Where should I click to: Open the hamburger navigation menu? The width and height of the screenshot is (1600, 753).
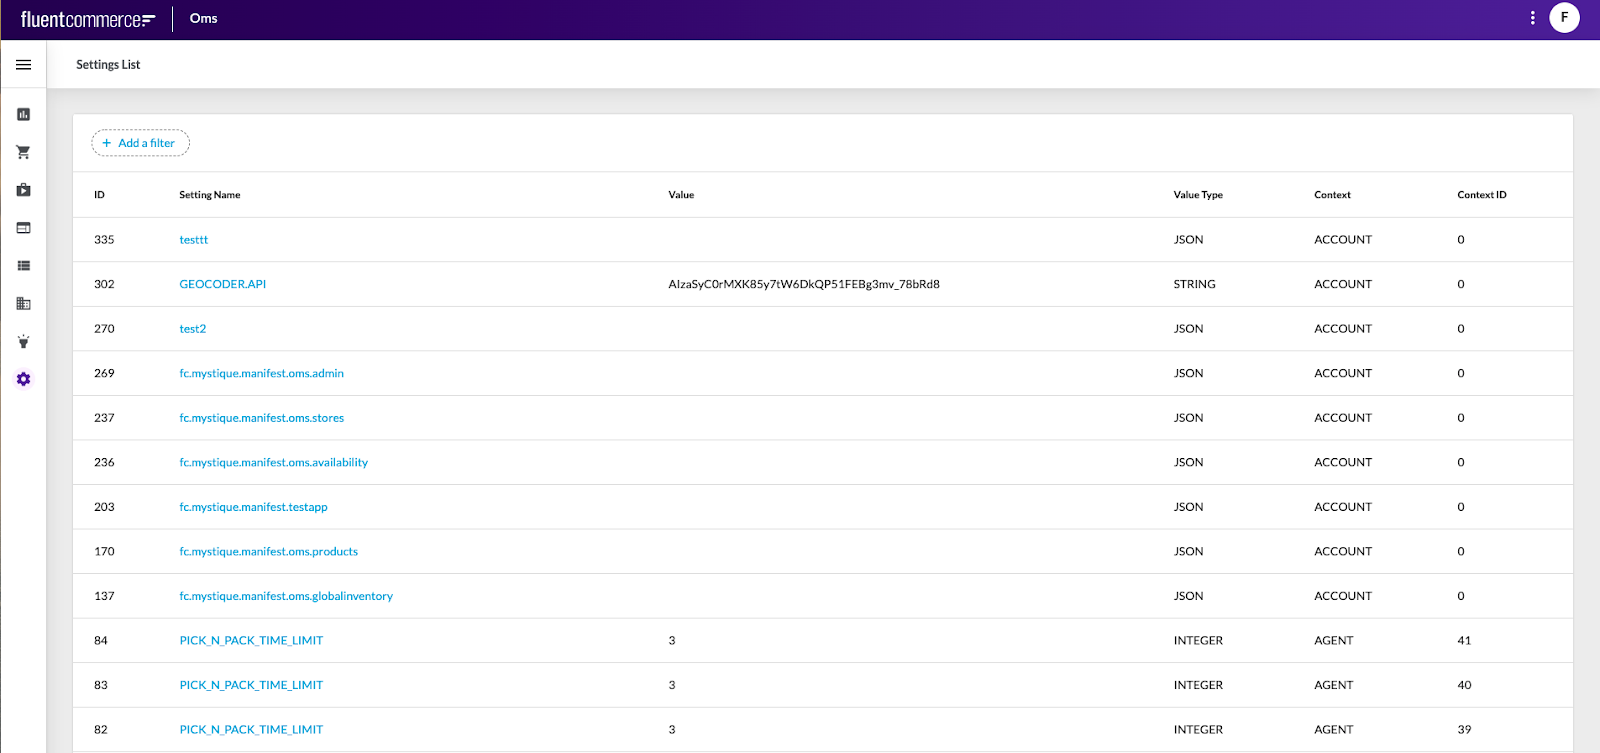(x=23, y=65)
